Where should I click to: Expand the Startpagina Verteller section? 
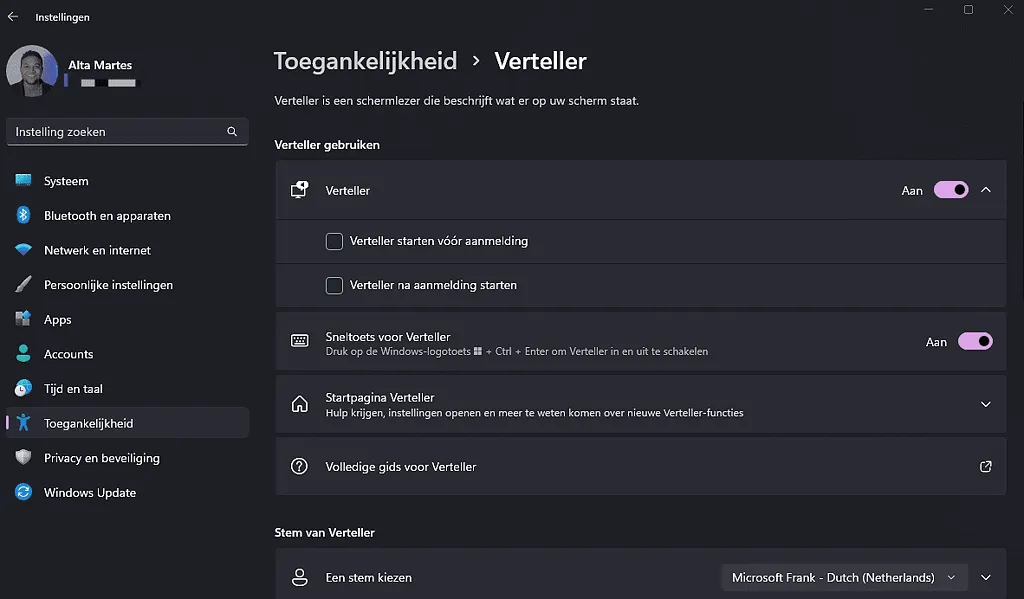coord(986,405)
